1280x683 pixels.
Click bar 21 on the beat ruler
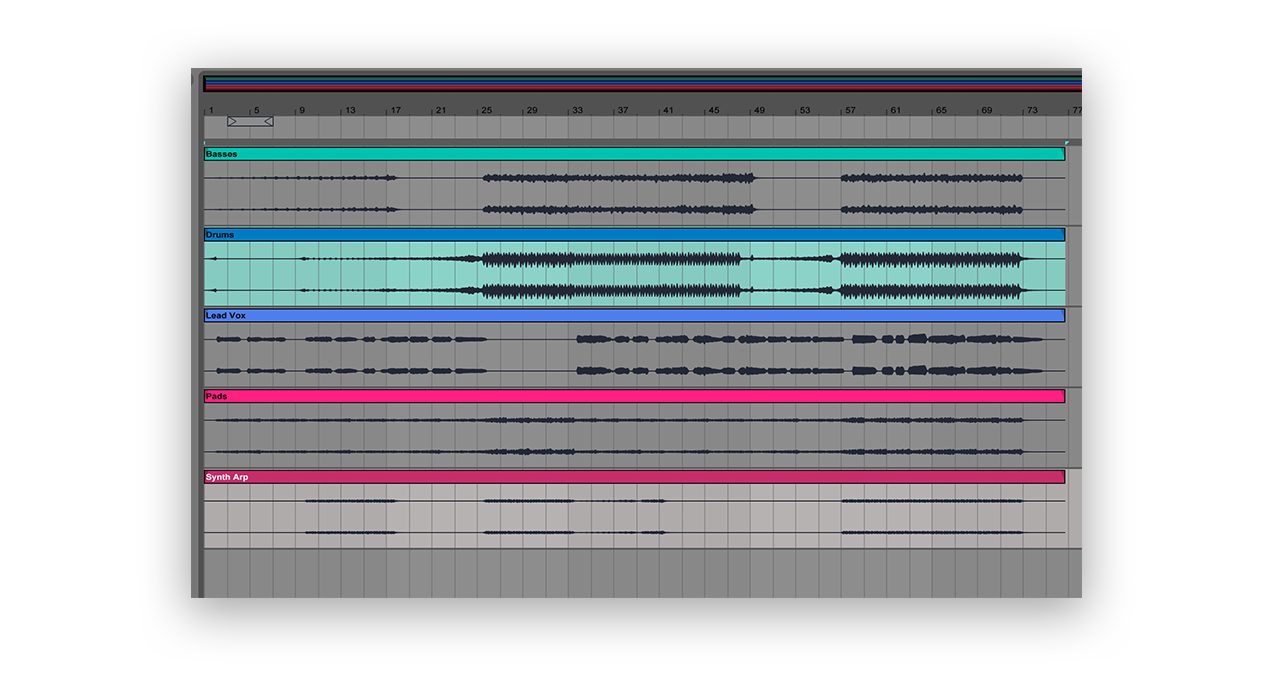coord(440,109)
